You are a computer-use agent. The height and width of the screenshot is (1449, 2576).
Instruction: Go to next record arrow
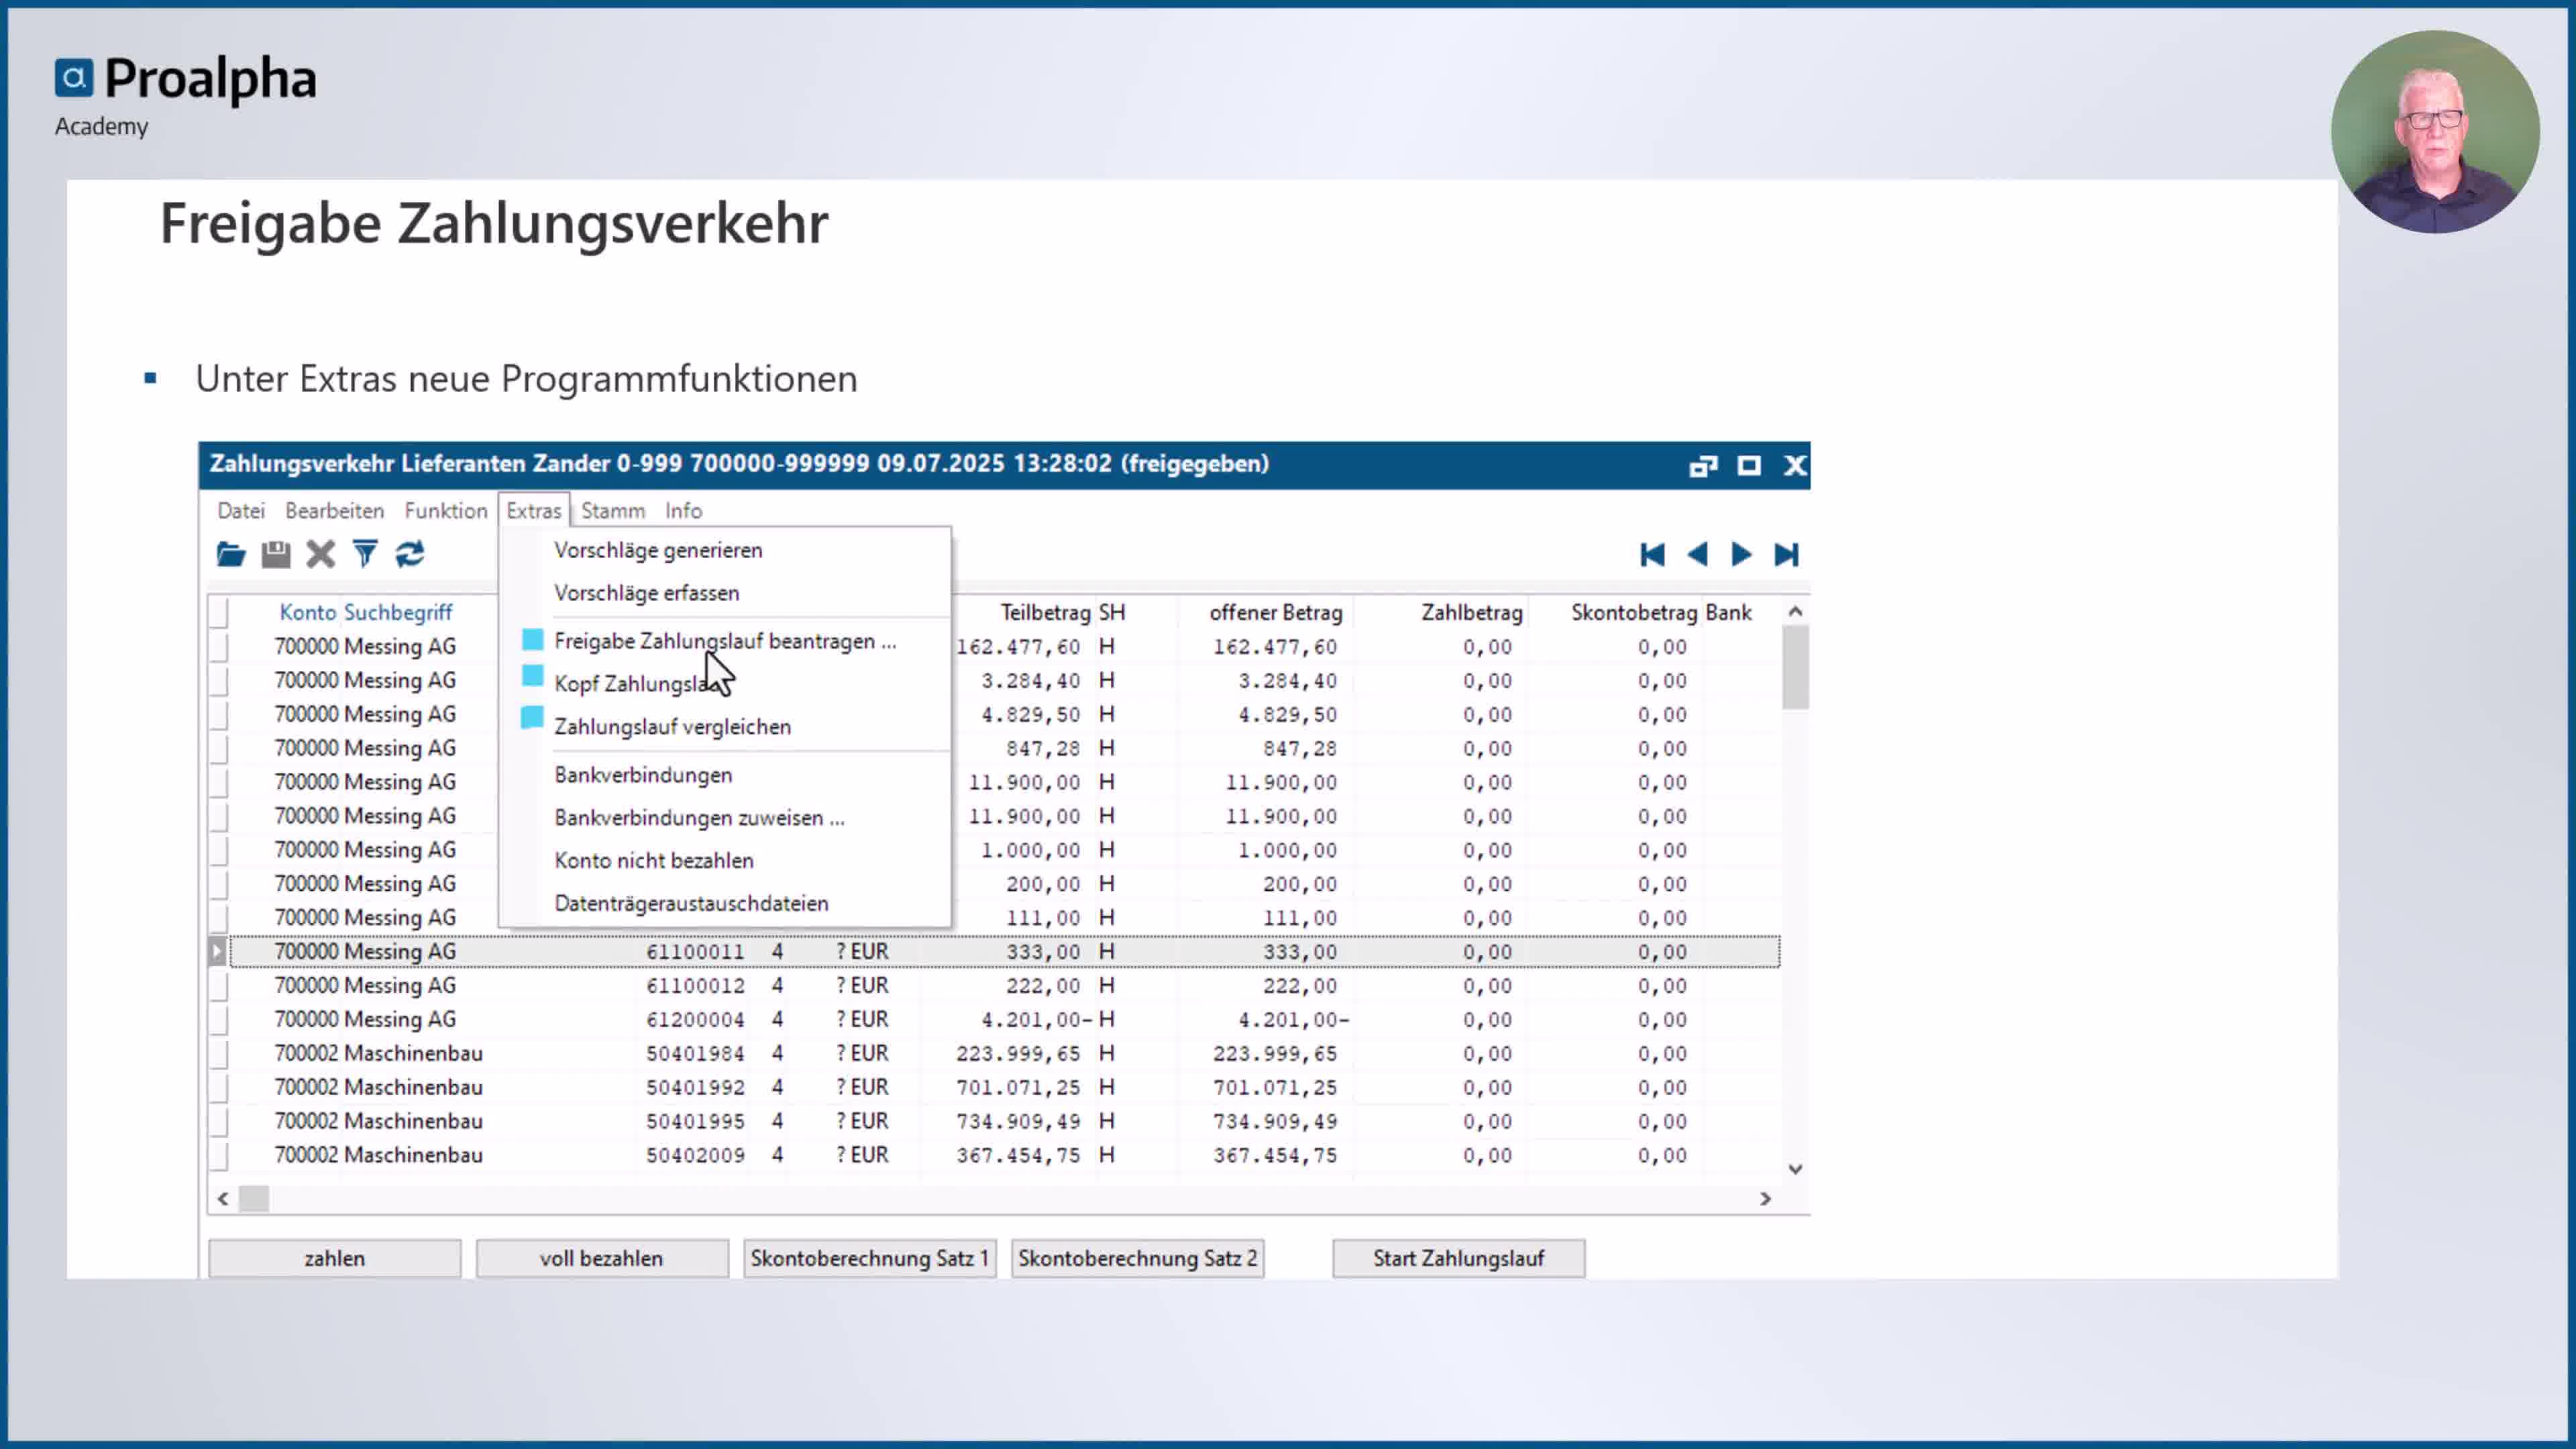point(1741,554)
